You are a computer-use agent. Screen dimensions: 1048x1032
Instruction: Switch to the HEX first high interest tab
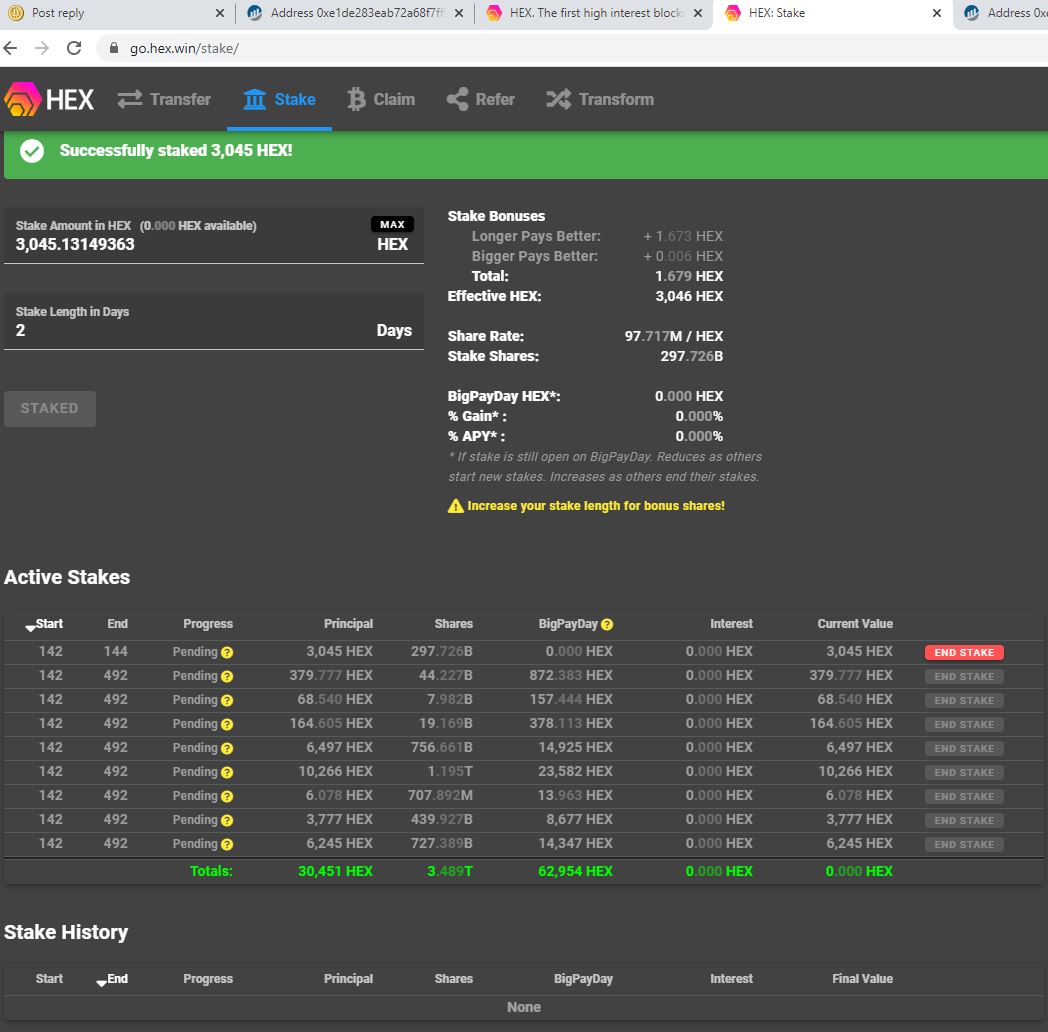pyautogui.click(x=596, y=13)
